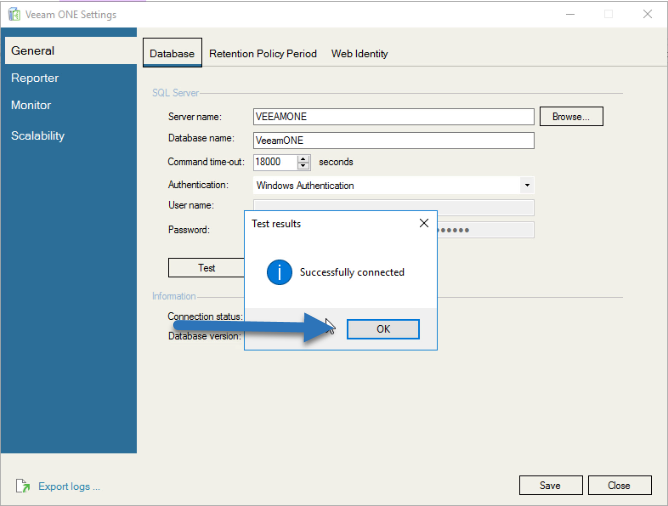
Task: Click the Veeam ONE Settings title icon
Action: click(x=14, y=14)
